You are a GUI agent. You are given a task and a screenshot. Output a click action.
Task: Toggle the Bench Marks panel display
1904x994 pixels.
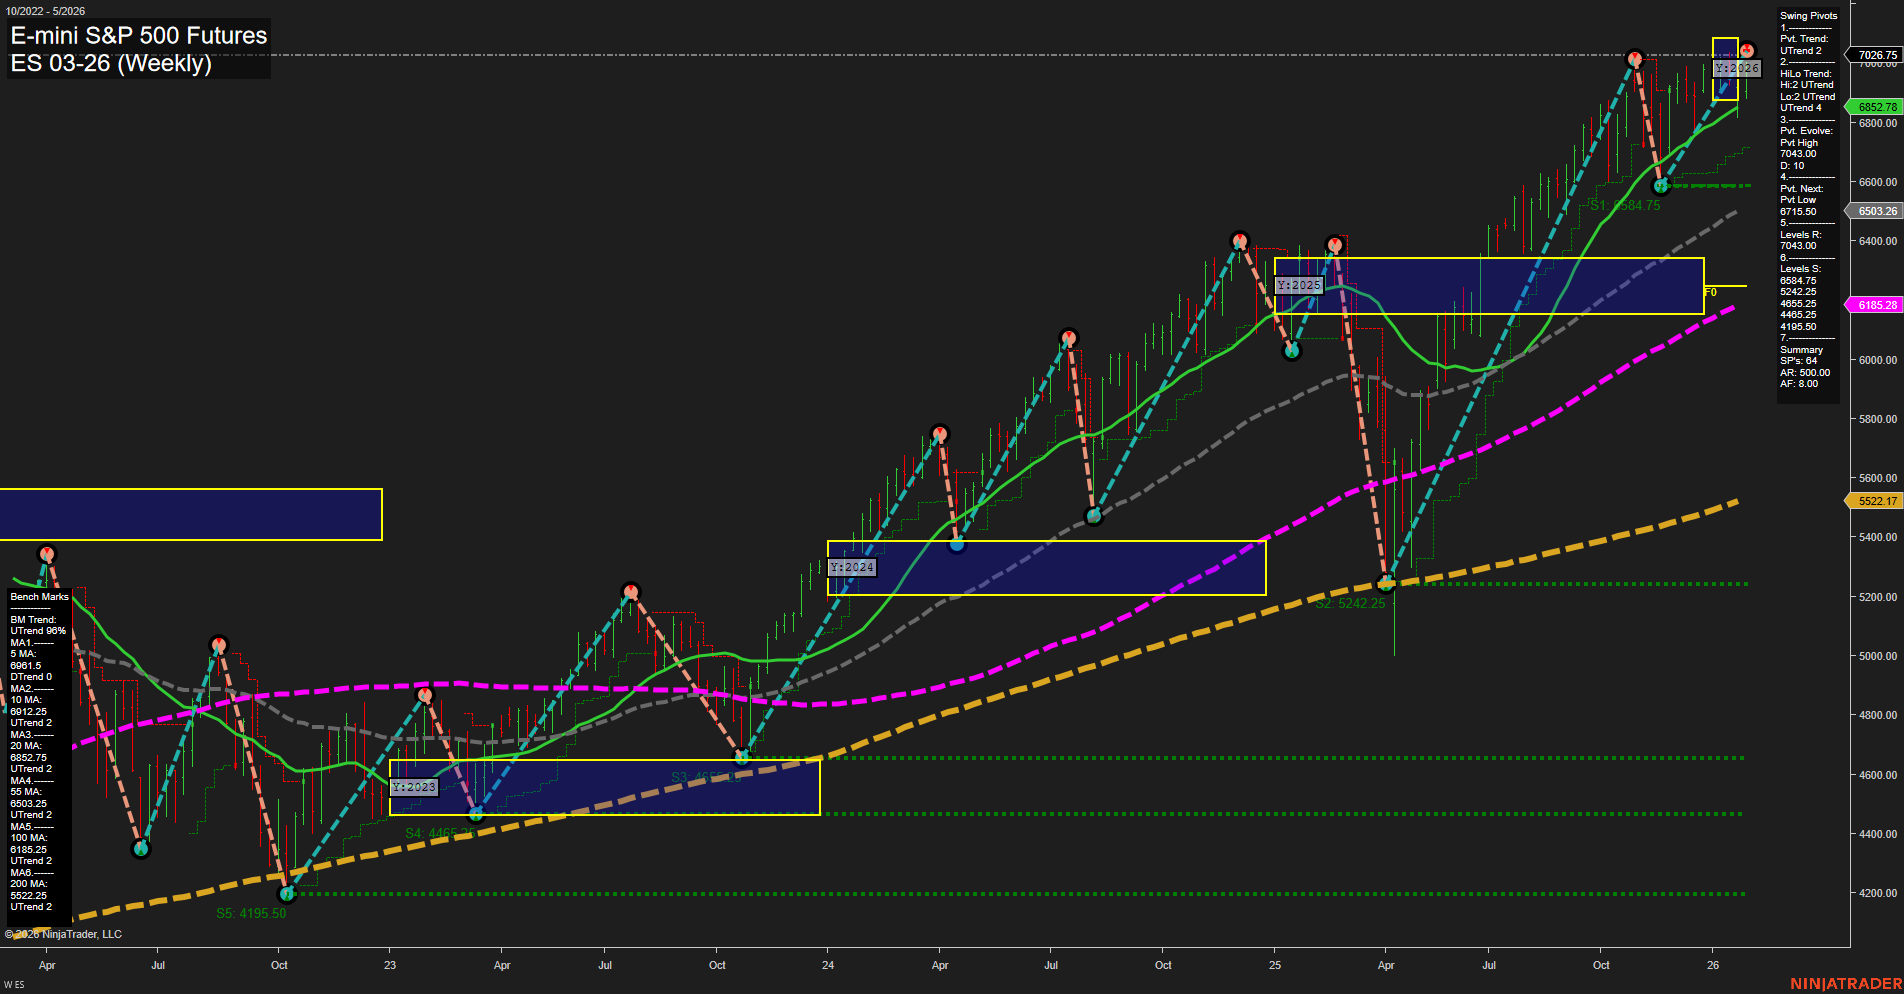pos(38,596)
